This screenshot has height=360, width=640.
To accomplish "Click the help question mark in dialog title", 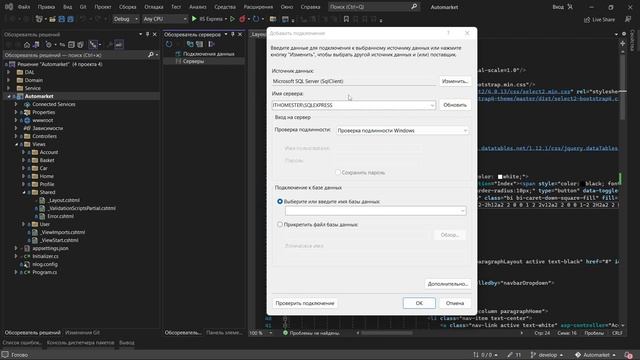I will point(449,33).
